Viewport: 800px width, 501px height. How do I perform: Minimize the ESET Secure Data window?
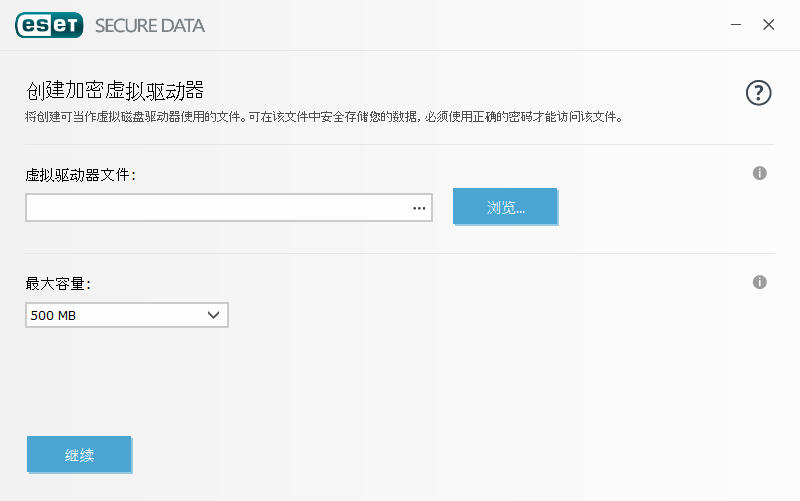[x=736, y=24]
